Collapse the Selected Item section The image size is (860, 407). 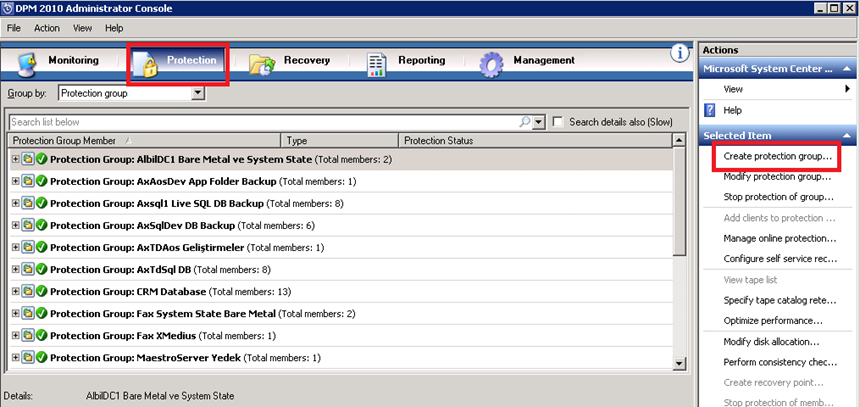coord(847,135)
